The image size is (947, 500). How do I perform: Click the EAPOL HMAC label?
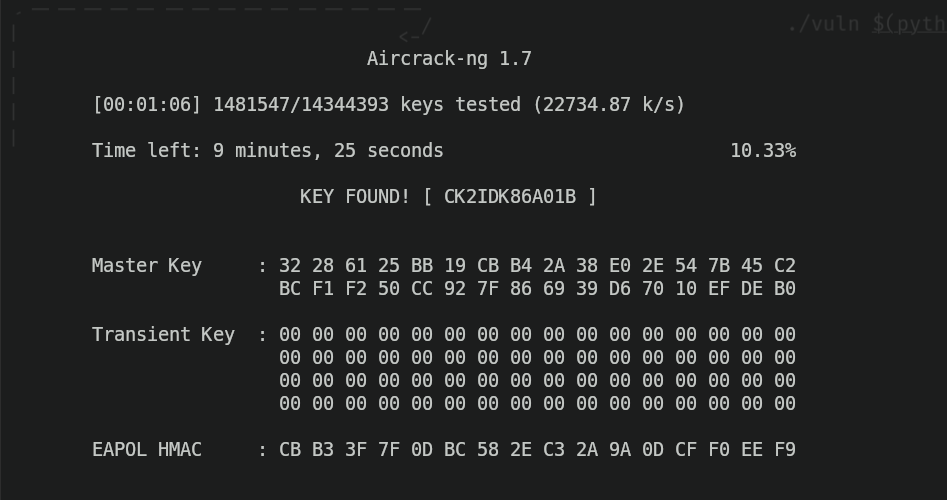(x=146, y=450)
